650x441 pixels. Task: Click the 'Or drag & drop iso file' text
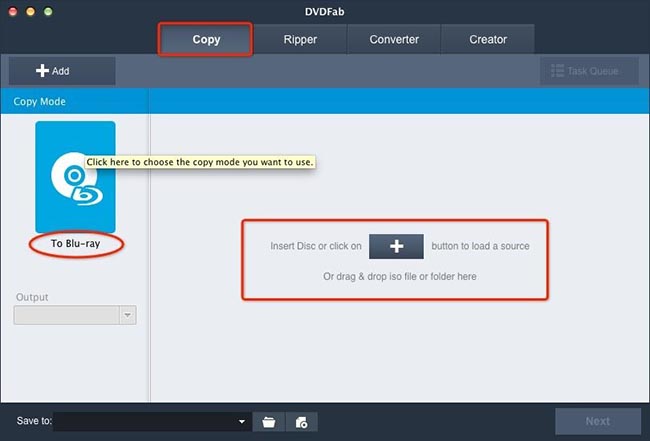coord(400,276)
